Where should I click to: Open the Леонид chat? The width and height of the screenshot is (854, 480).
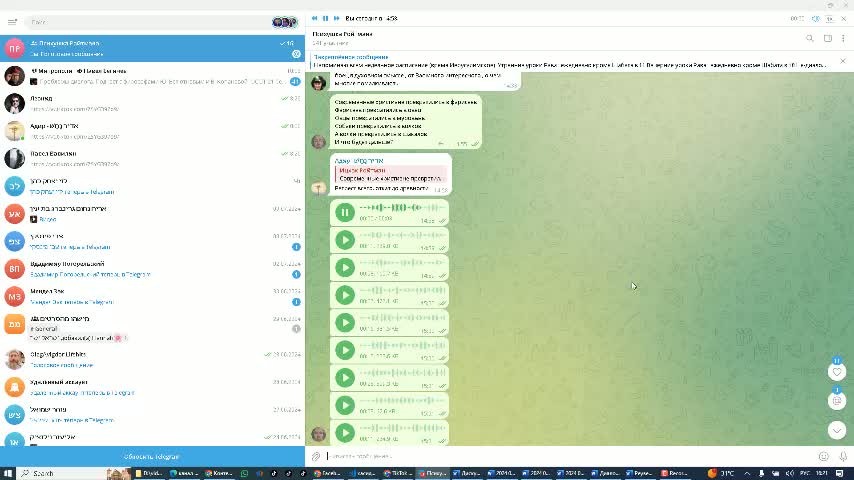click(x=152, y=104)
